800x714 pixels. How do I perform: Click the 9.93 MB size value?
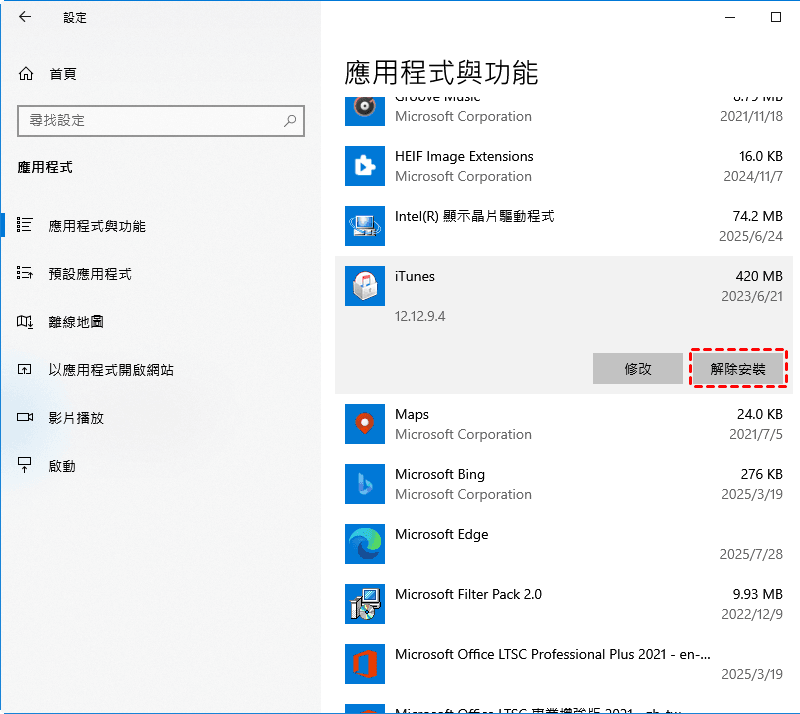click(x=758, y=594)
